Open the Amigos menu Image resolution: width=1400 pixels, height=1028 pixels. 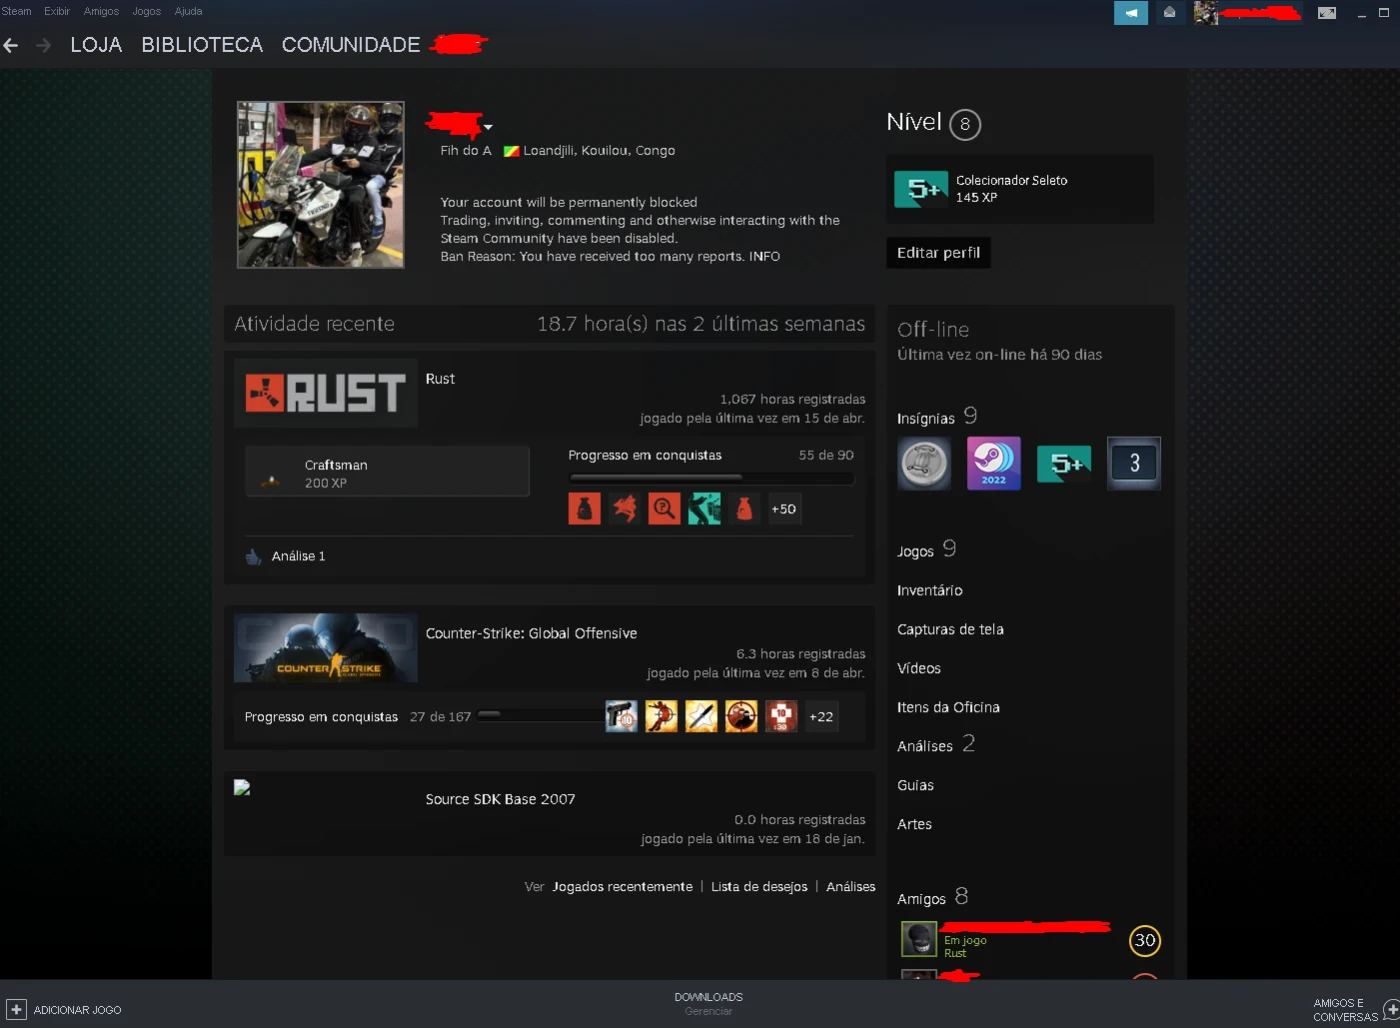click(101, 12)
